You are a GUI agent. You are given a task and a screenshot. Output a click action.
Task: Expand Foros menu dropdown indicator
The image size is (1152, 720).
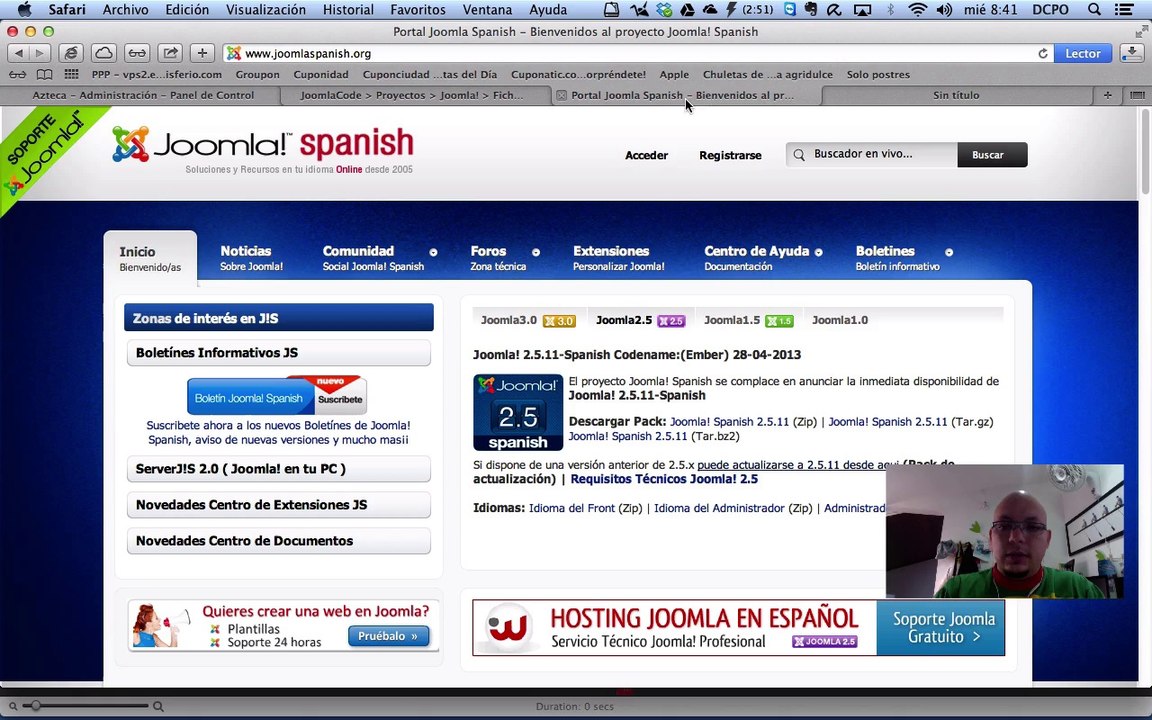coord(536,252)
